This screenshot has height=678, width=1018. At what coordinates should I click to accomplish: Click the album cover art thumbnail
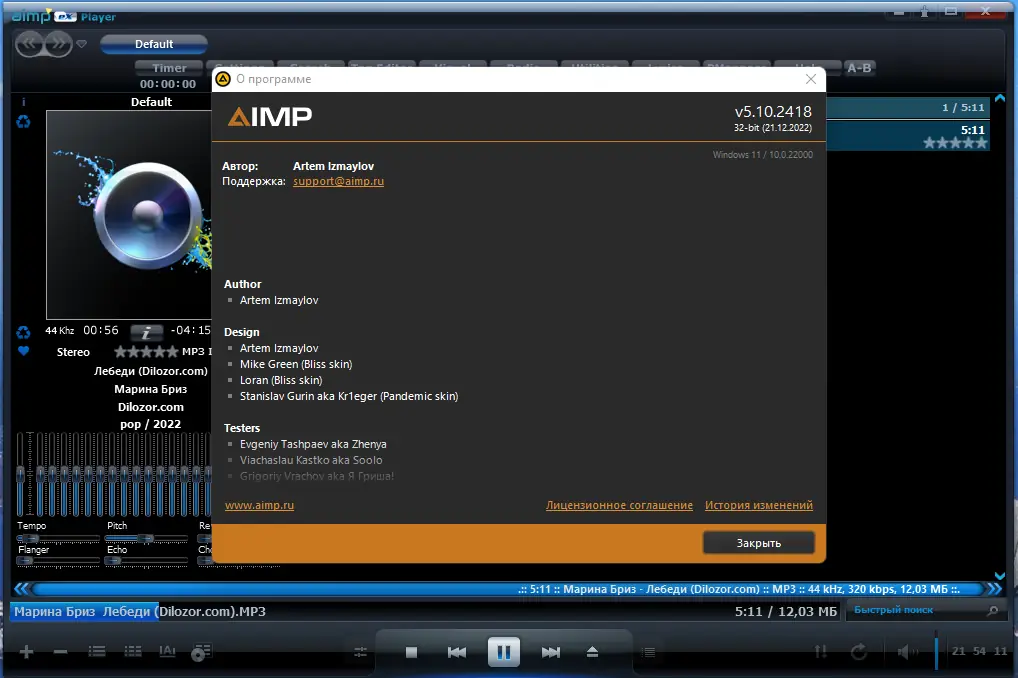point(129,214)
